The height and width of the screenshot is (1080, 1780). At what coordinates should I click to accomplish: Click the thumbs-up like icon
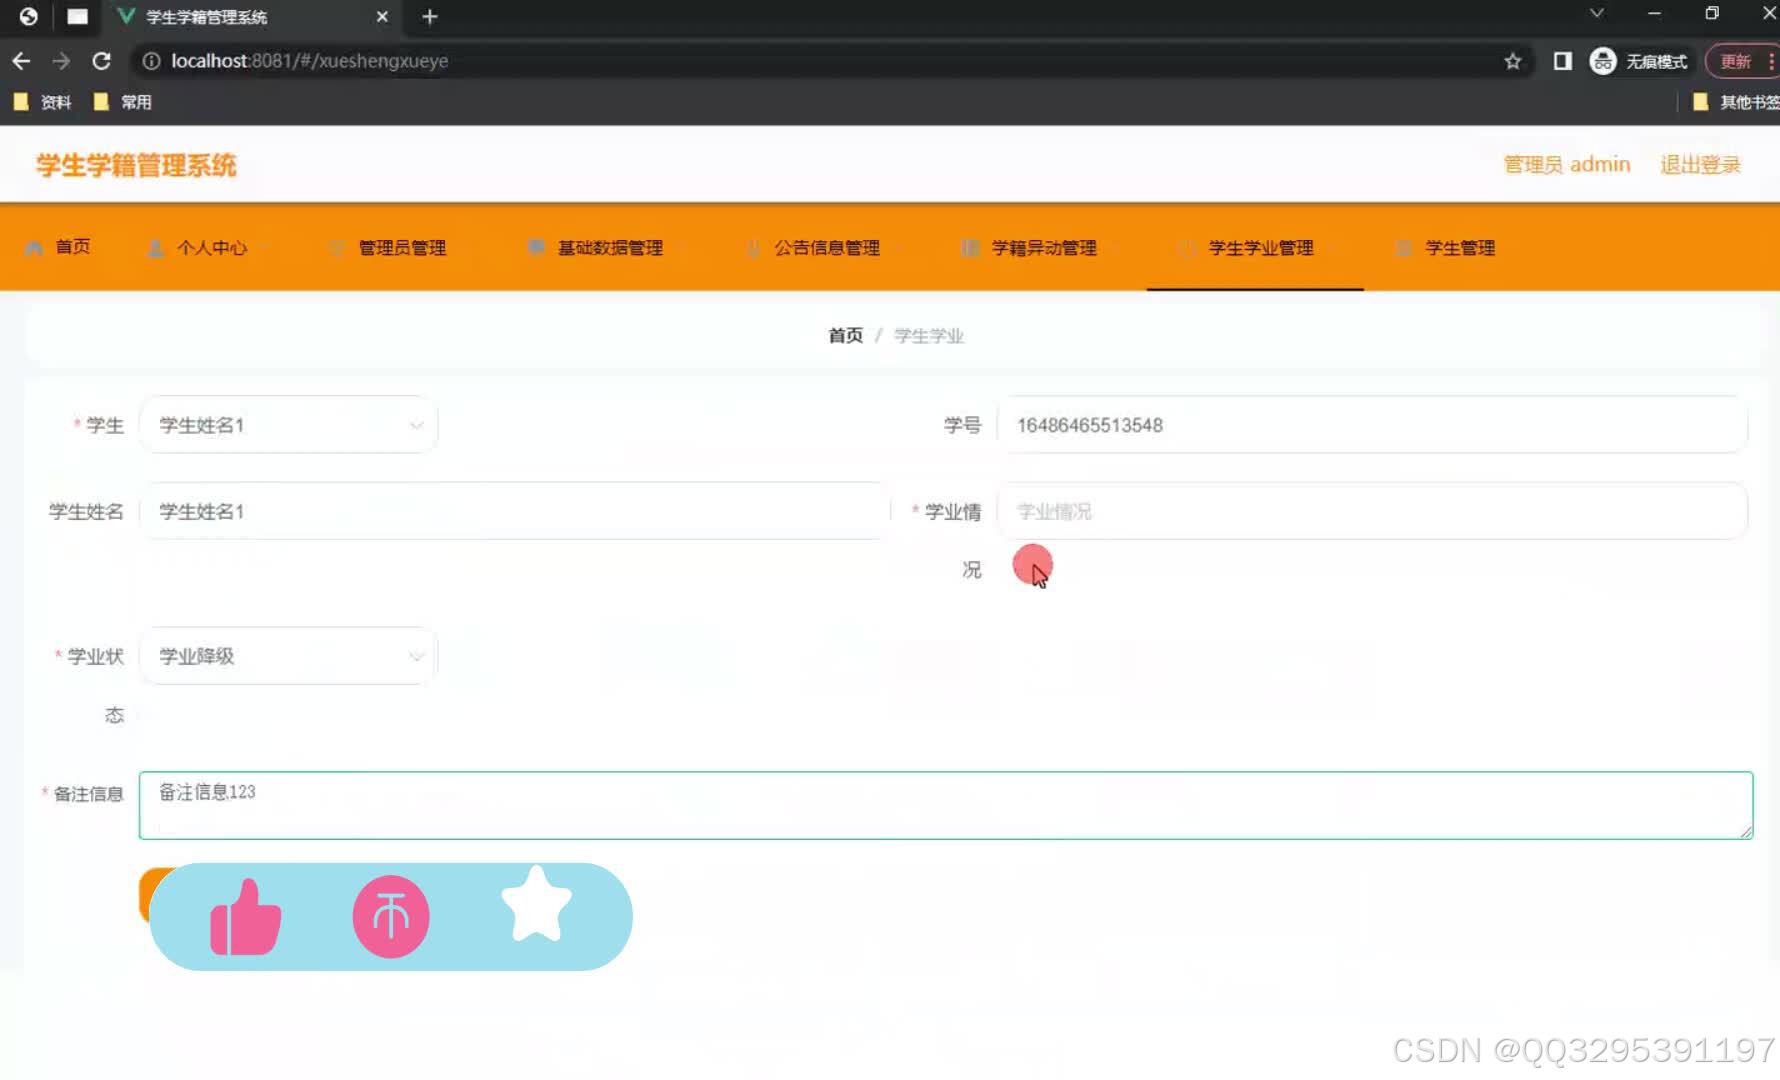pyautogui.click(x=245, y=917)
